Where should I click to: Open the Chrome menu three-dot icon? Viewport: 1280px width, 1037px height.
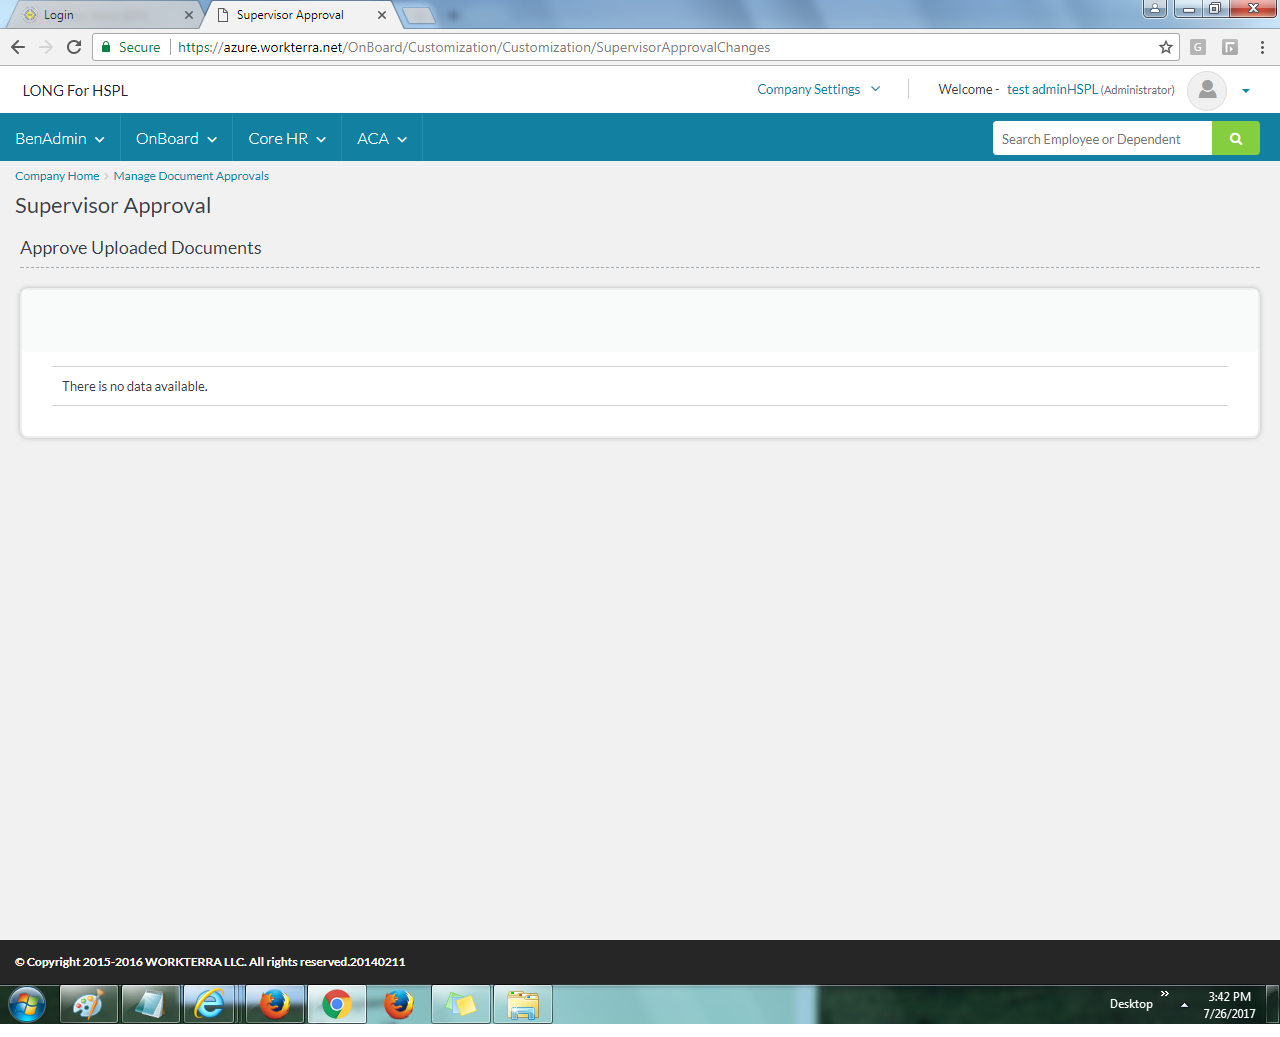coord(1262,47)
